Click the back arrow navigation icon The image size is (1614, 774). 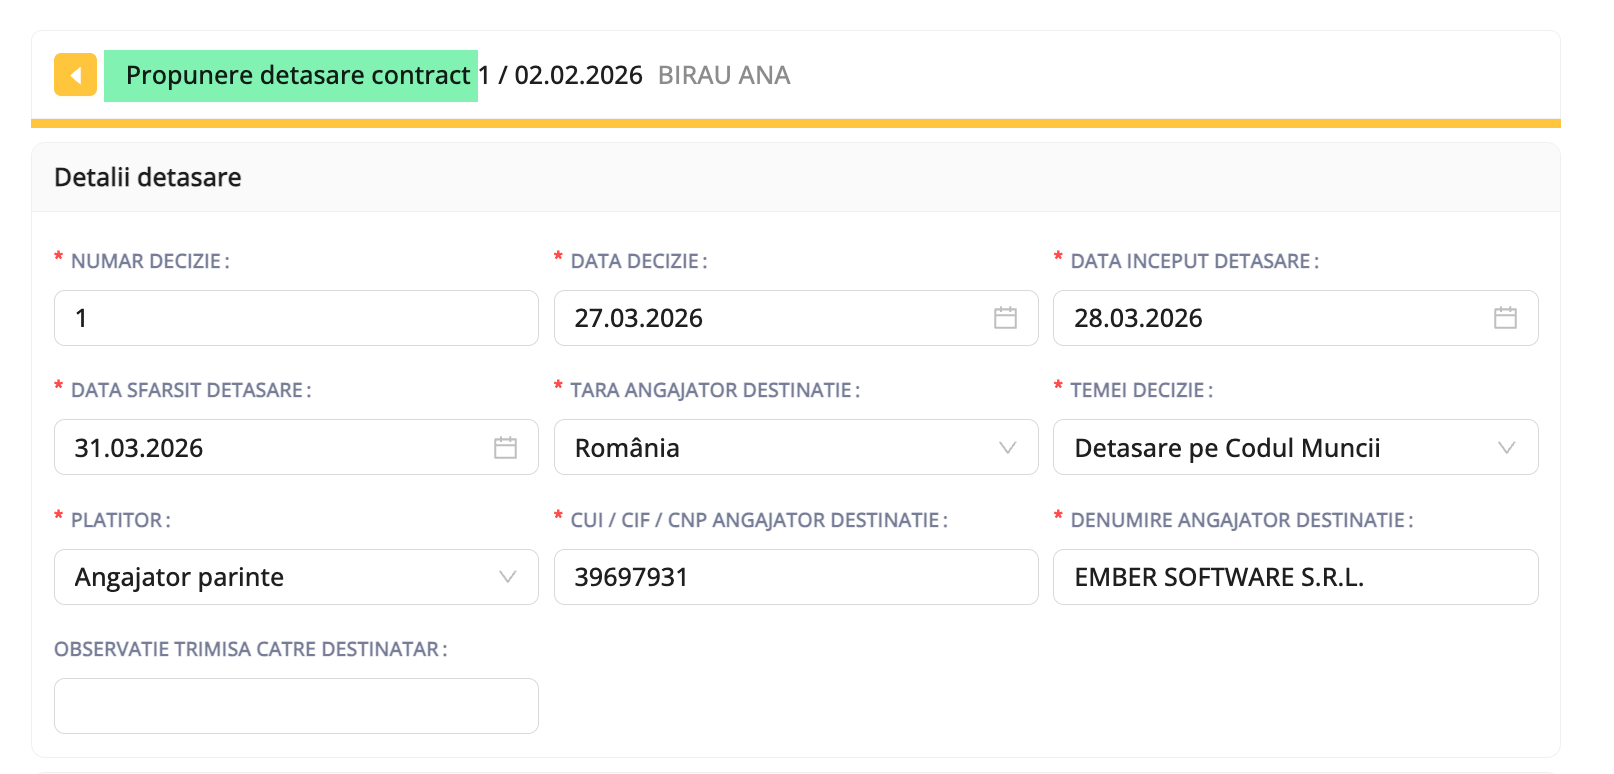click(x=74, y=75)
